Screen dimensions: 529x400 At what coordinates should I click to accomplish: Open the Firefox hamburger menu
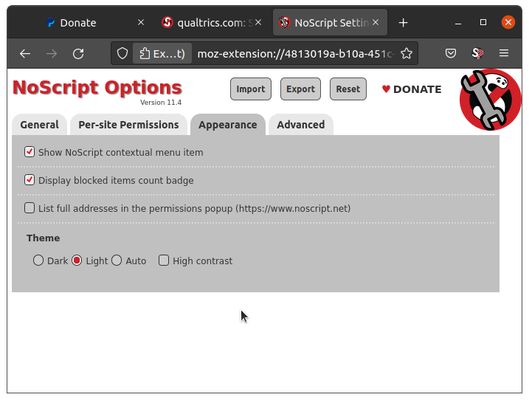504,53
